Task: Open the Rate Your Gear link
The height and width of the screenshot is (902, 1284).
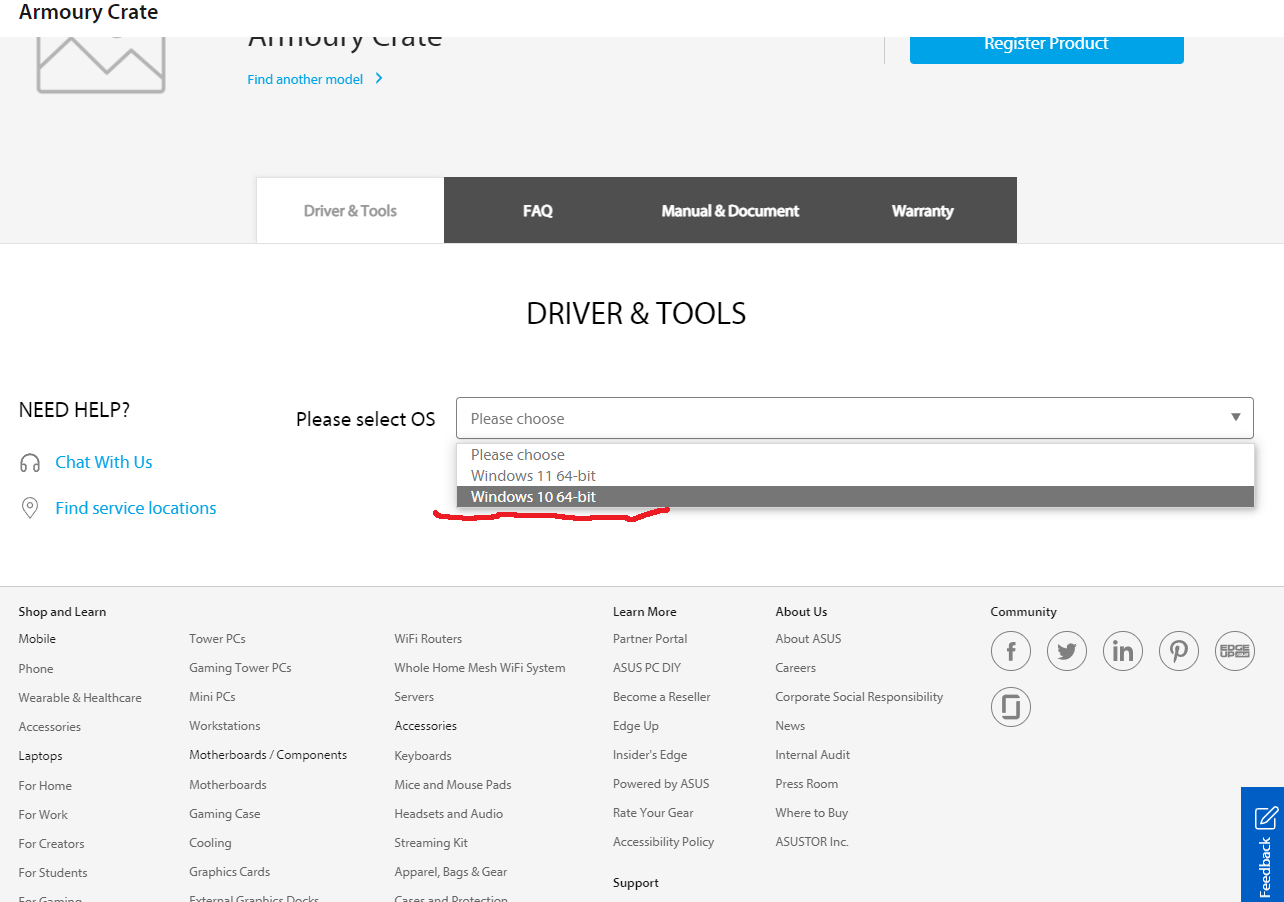Action: click(653, 813)
